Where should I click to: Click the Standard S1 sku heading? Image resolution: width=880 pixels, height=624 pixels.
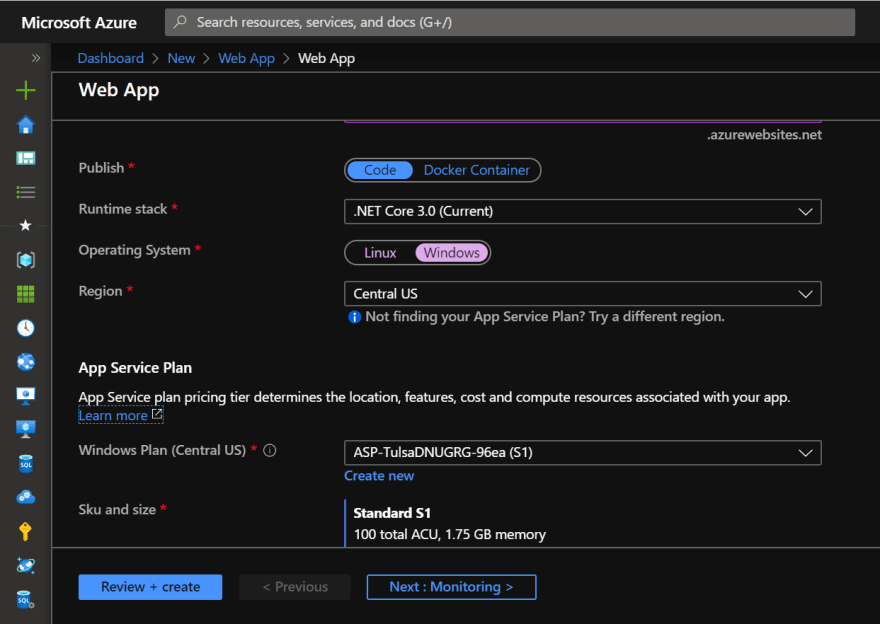click(392, 513)
